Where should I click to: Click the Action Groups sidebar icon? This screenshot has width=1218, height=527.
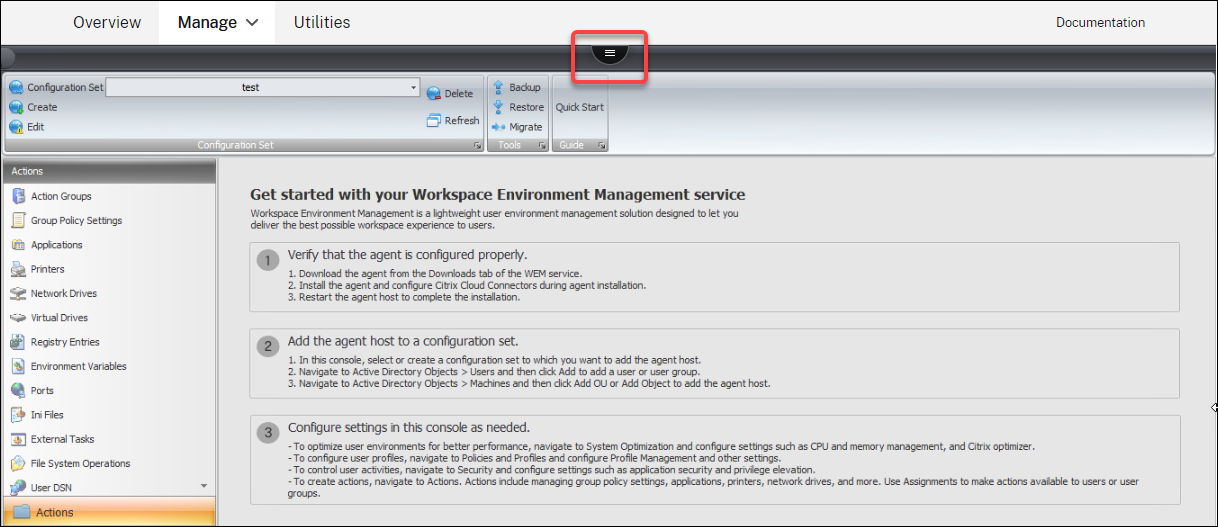pyautogui.click(x=18, y=196)
